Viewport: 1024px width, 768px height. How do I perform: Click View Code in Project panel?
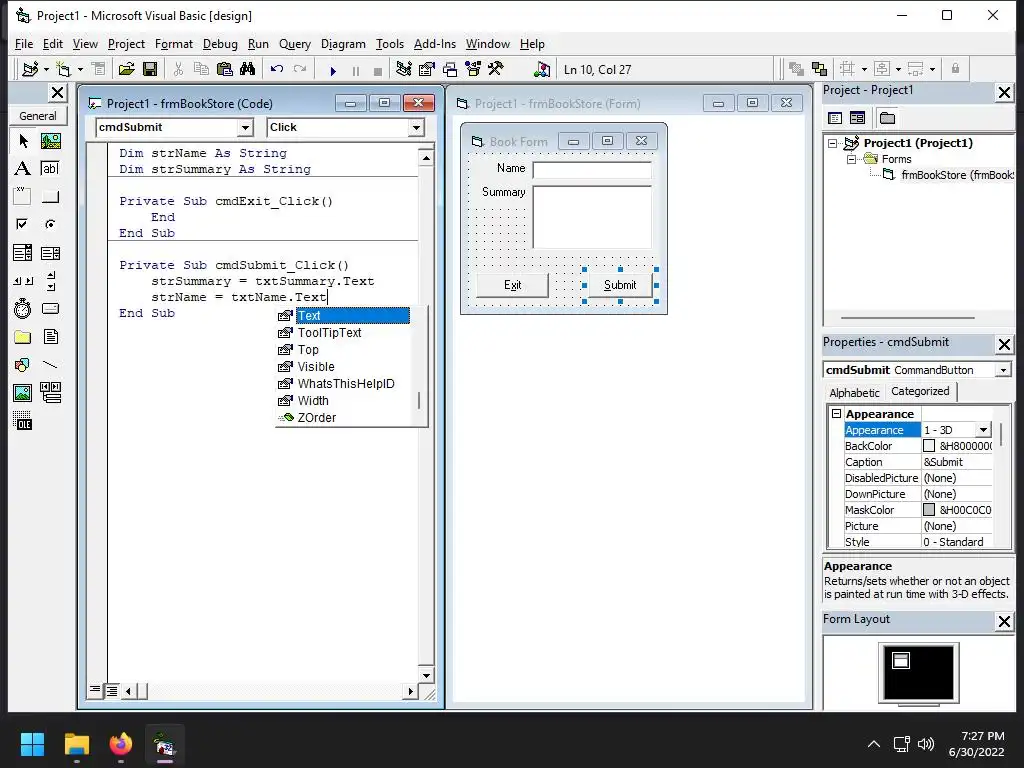point(835,118)
